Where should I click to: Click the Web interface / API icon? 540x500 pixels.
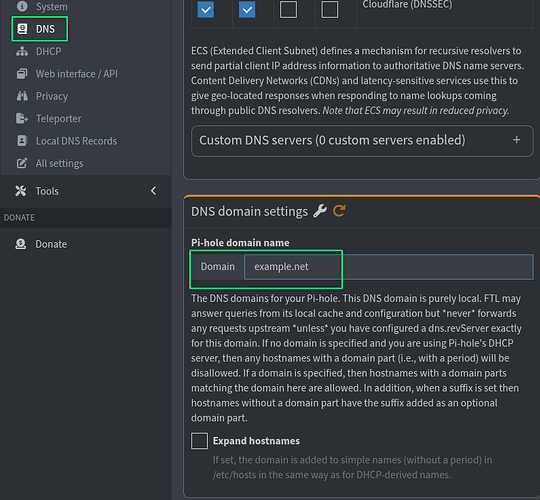point(22,74)
